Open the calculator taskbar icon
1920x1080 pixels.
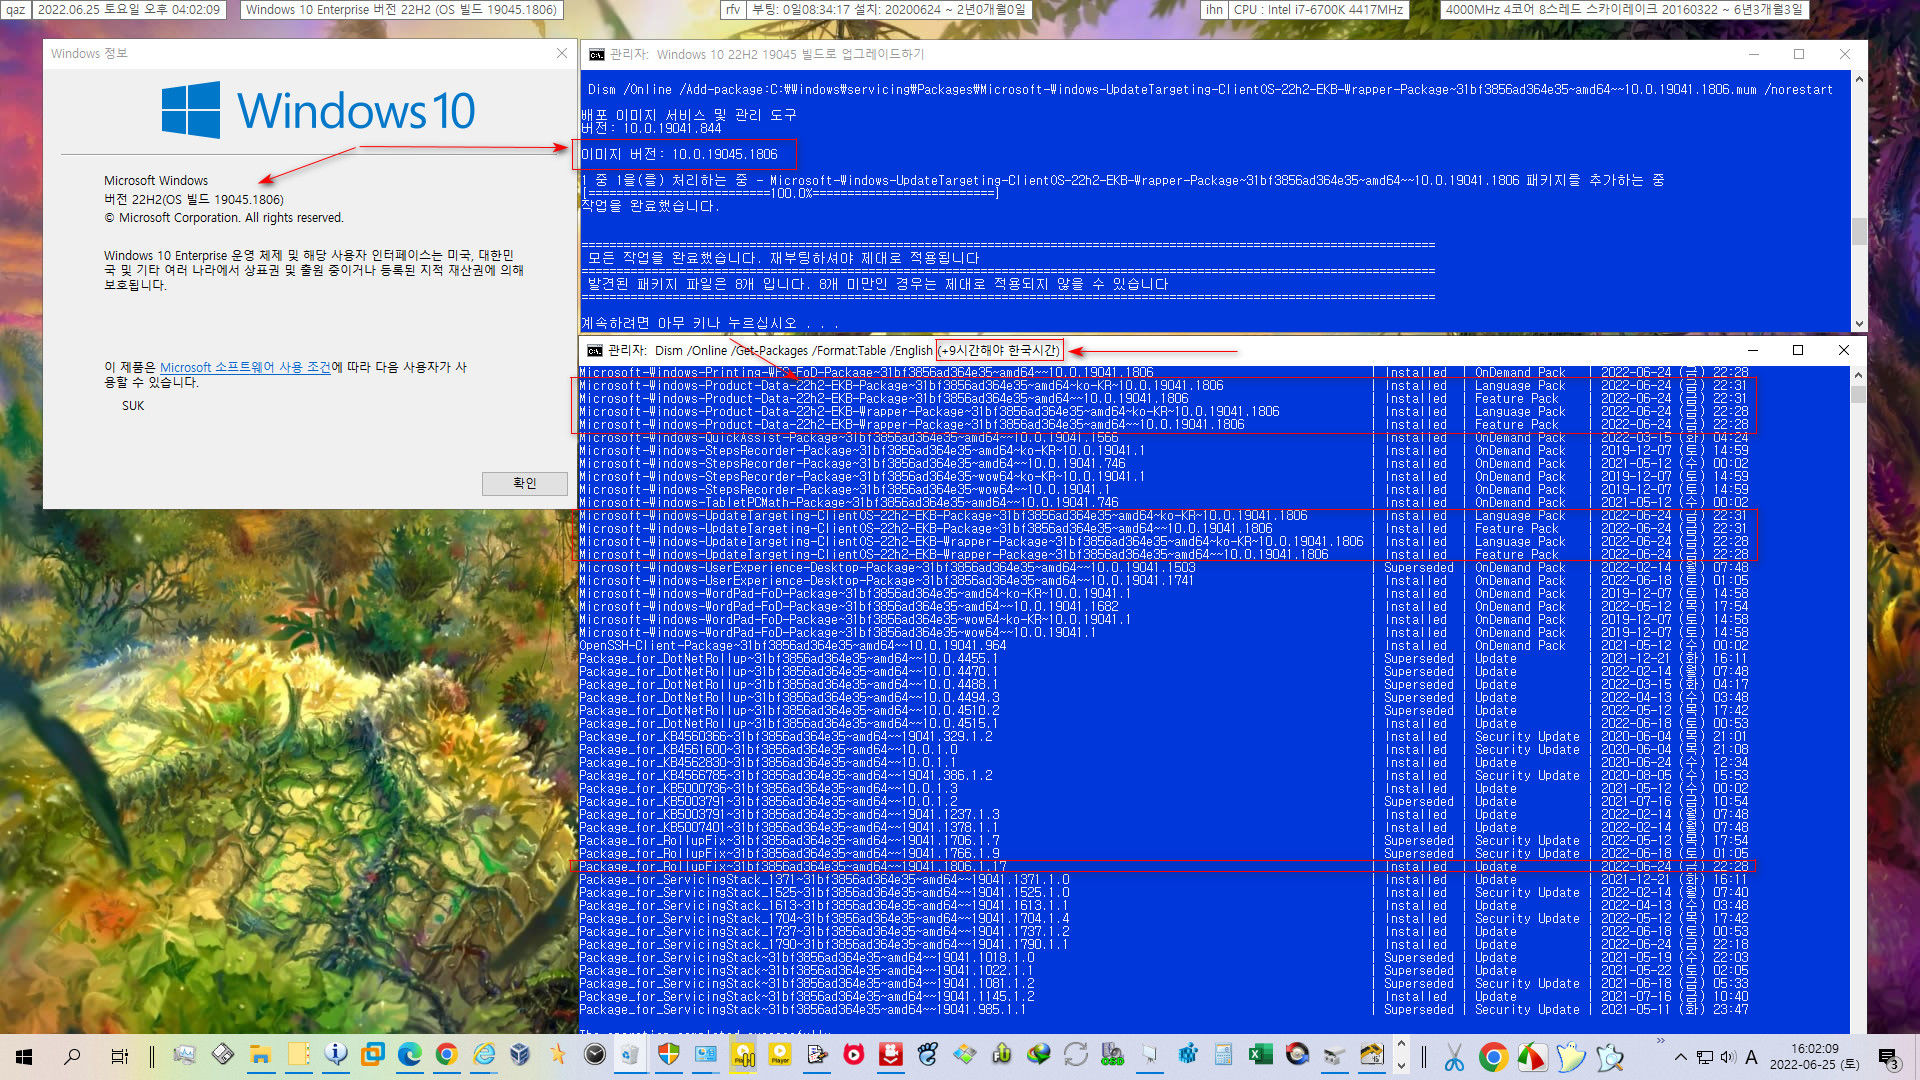point(1223,1055)
